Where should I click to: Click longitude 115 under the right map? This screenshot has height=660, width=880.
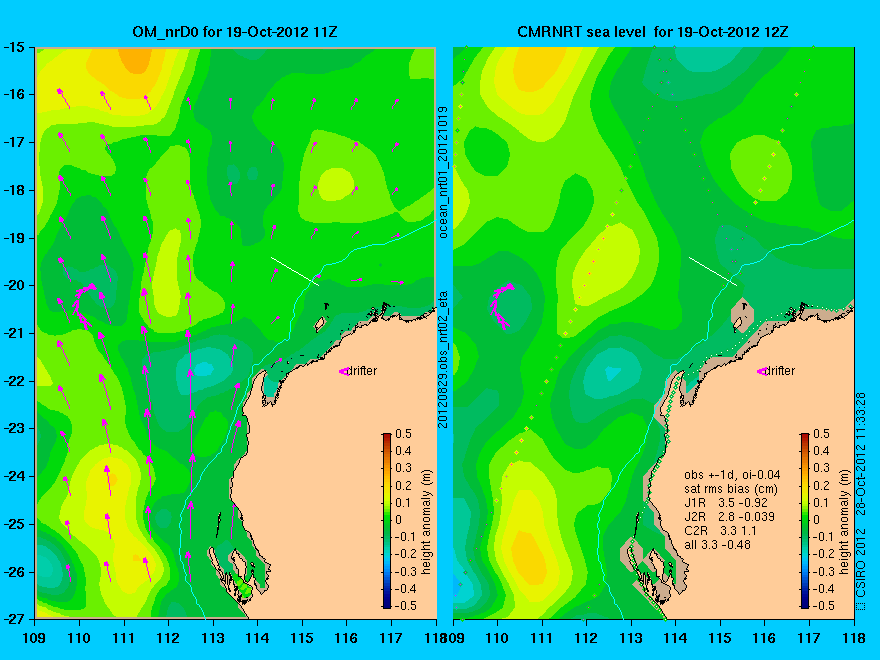[x=720, y=638]
